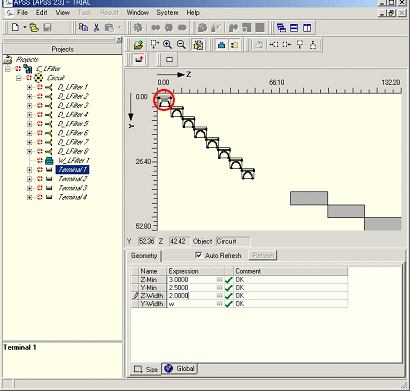Select W_LFilter 1 in the tree

[73, 161]
